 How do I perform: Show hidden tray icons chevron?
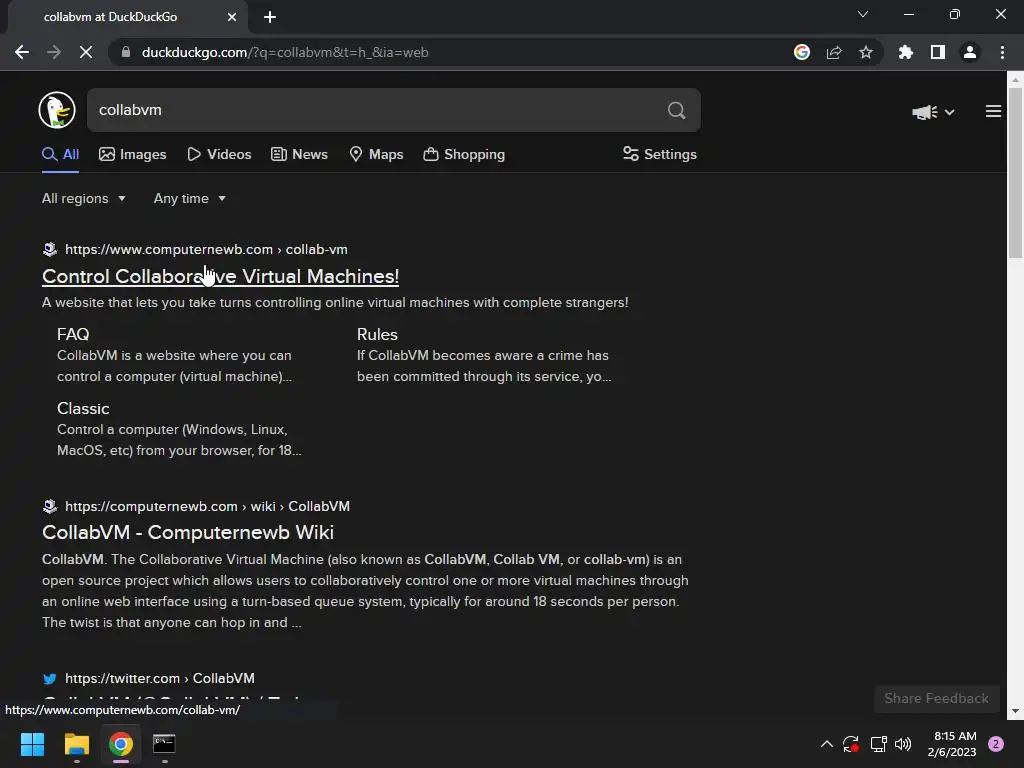(826, 744)
